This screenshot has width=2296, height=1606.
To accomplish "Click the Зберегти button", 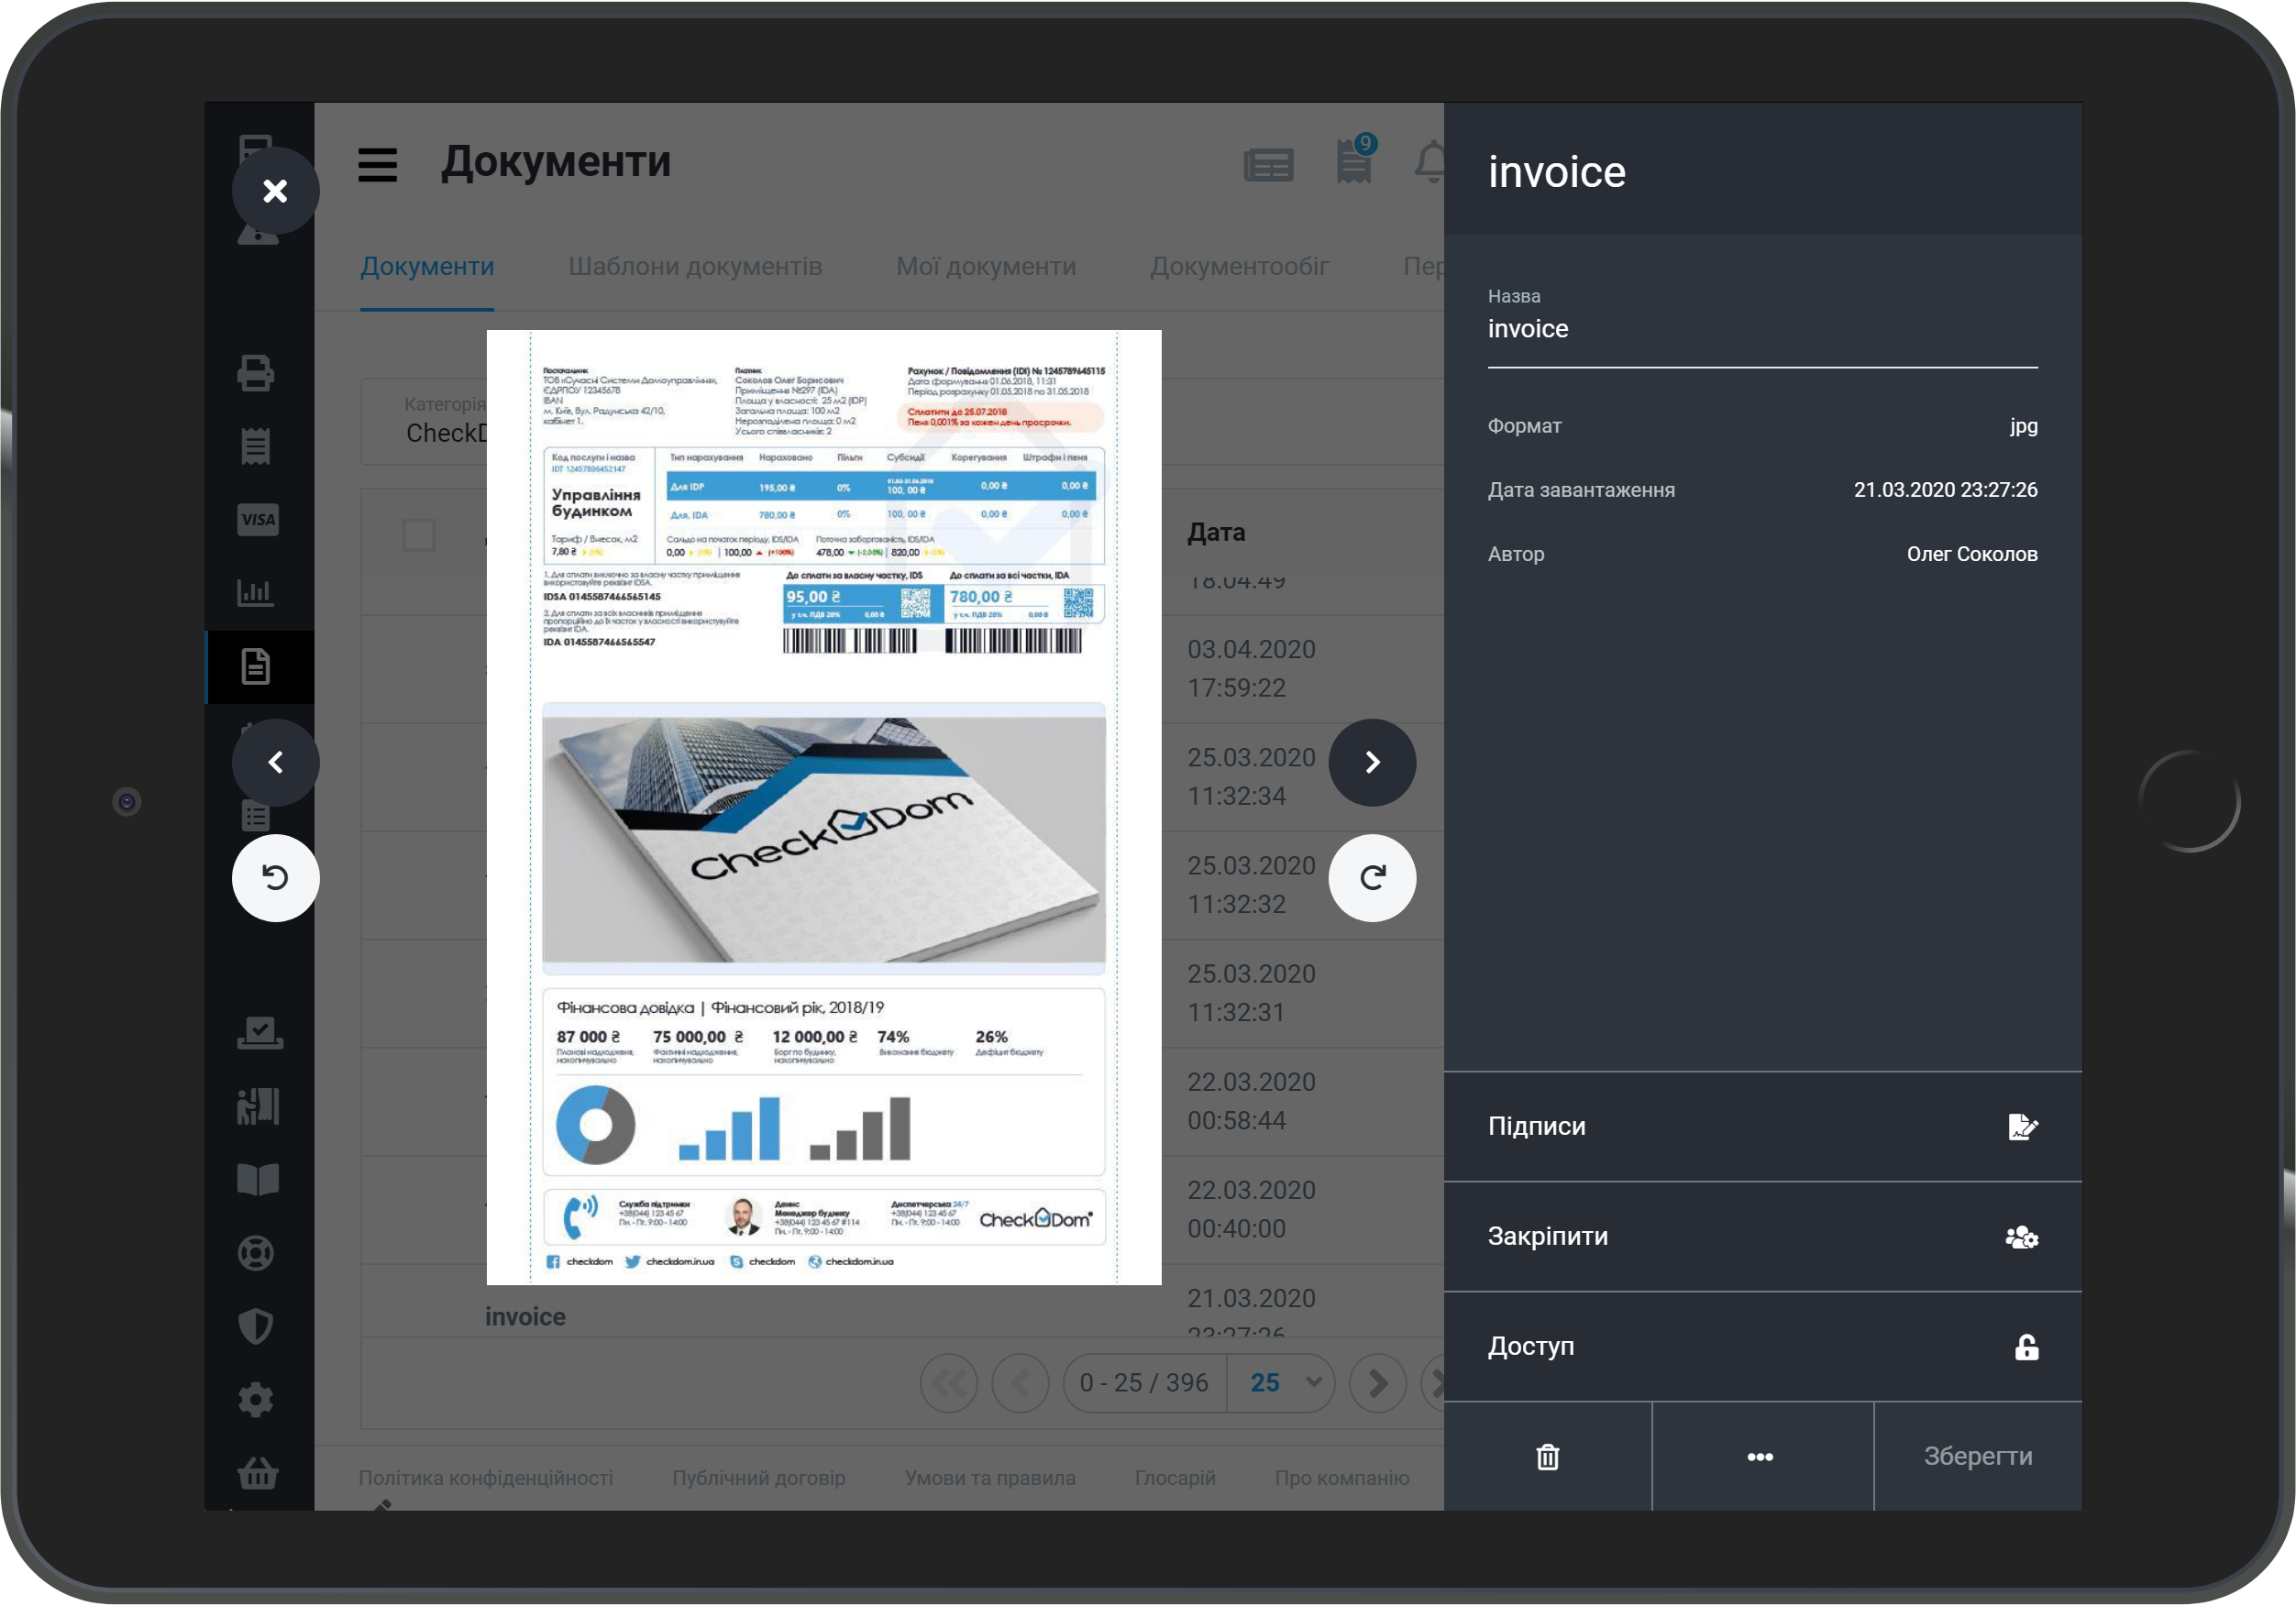I will tap(1978, 1456).
